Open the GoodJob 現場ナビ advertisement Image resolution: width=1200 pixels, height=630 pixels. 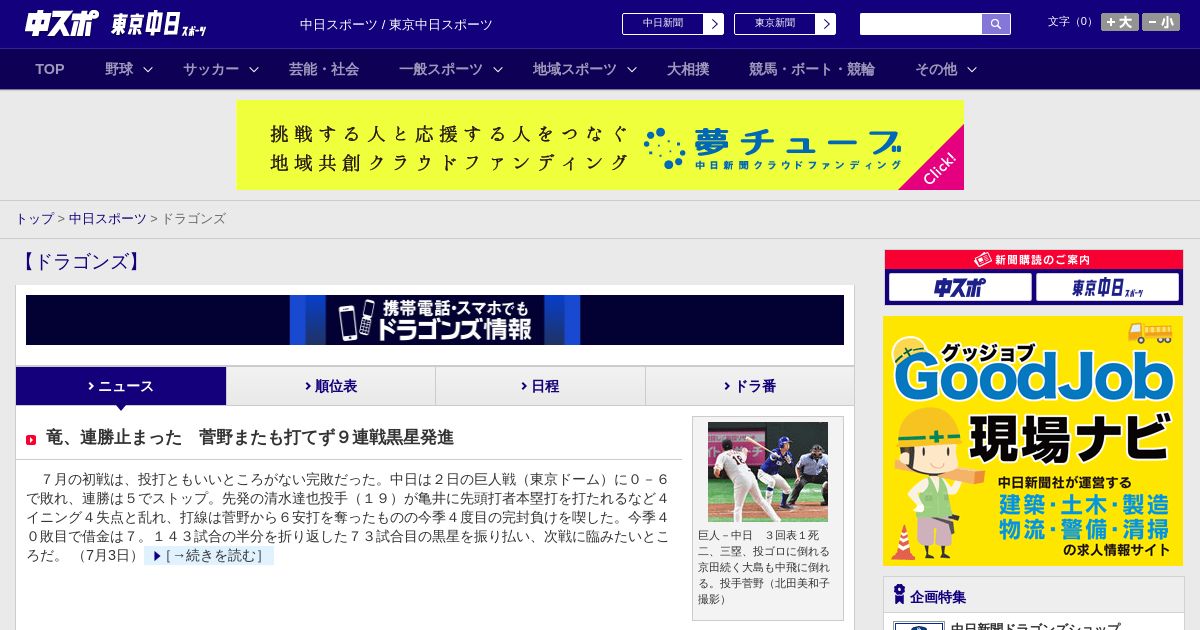(x=1033, y=441)
